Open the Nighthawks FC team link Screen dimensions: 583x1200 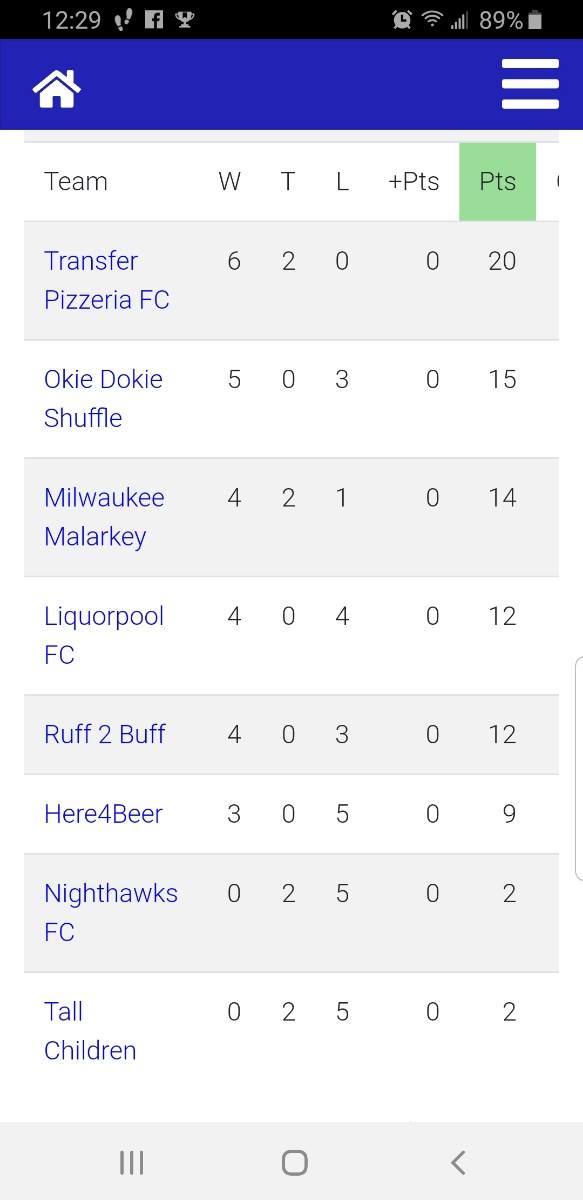[x=111, y=912]
